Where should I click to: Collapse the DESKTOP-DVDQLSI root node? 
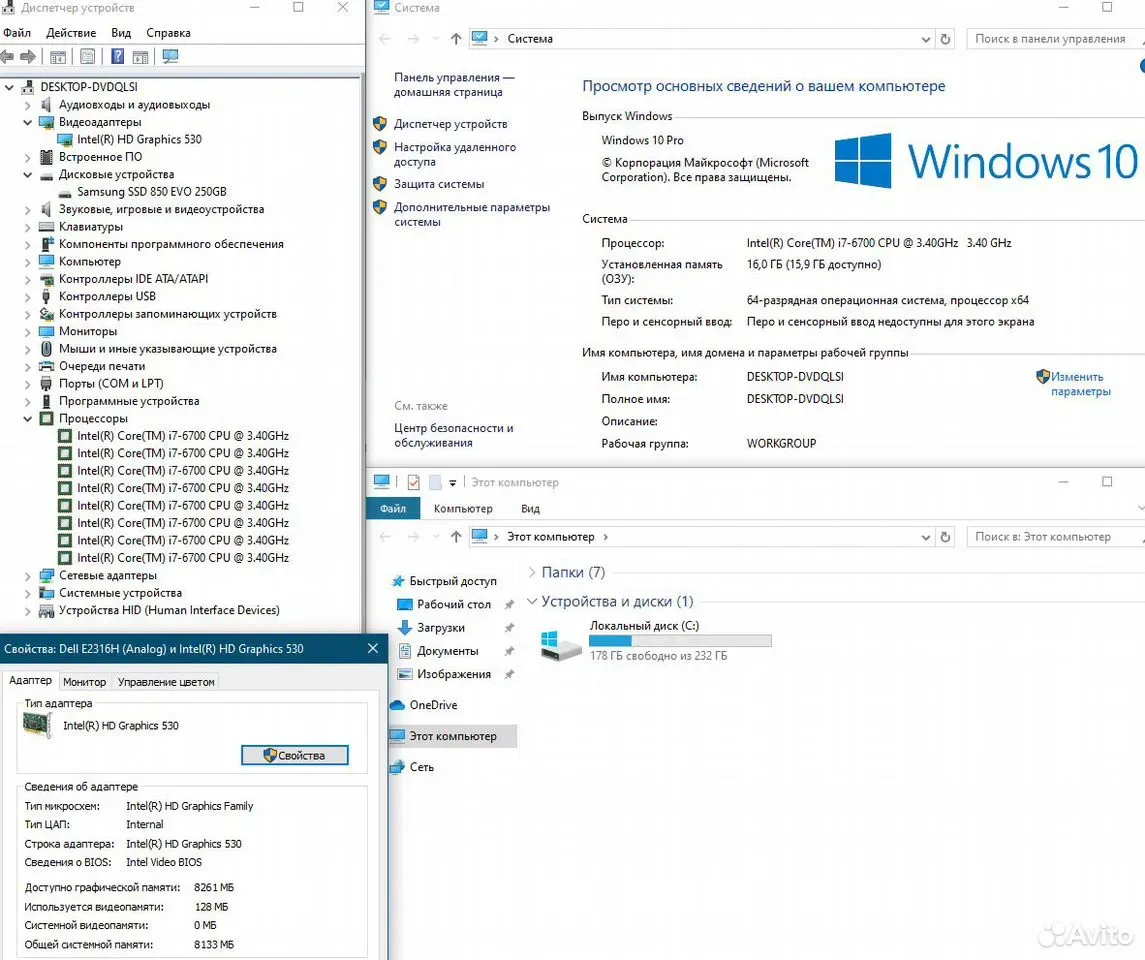click(9, 87)
